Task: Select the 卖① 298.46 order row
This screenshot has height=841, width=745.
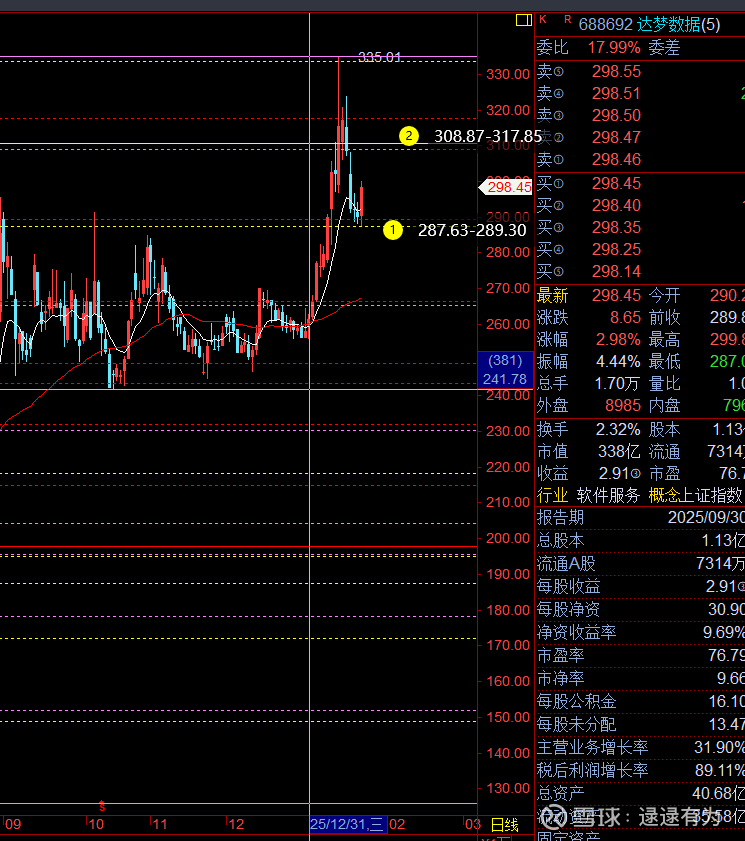Action: click(640, 159)
